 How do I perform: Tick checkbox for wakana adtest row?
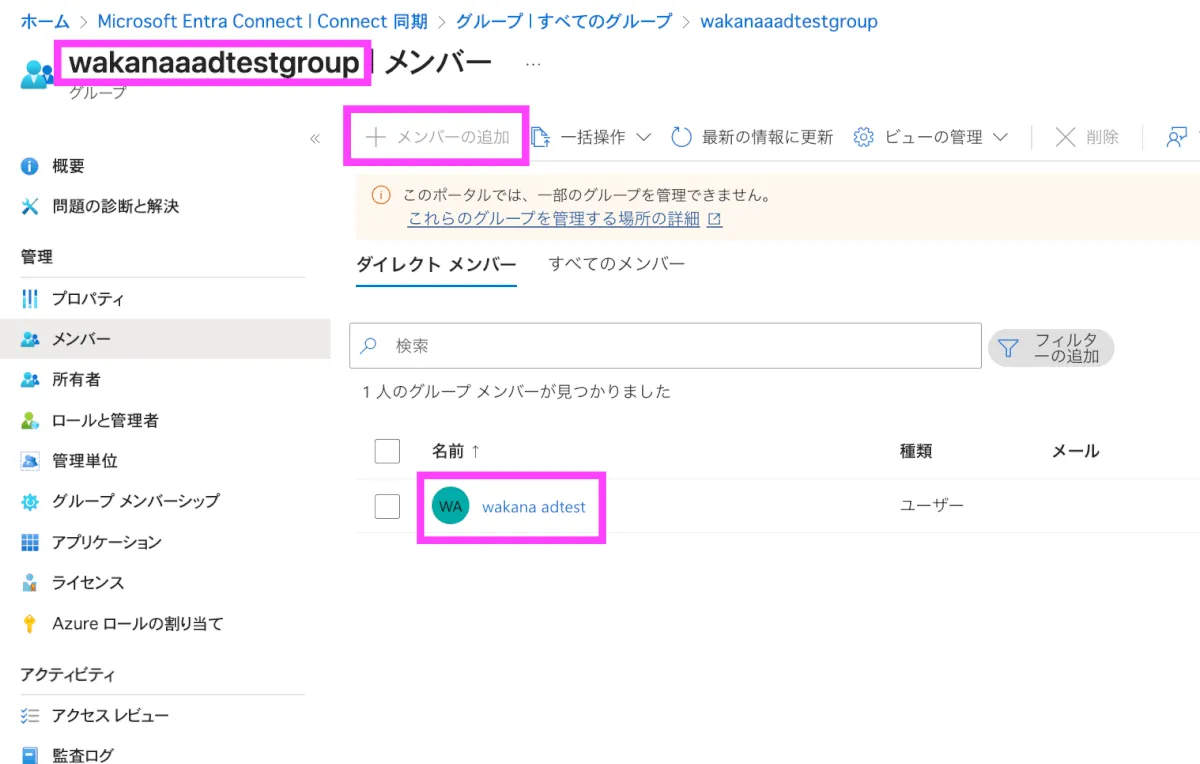pyautogui.click(x=387, y=506)
